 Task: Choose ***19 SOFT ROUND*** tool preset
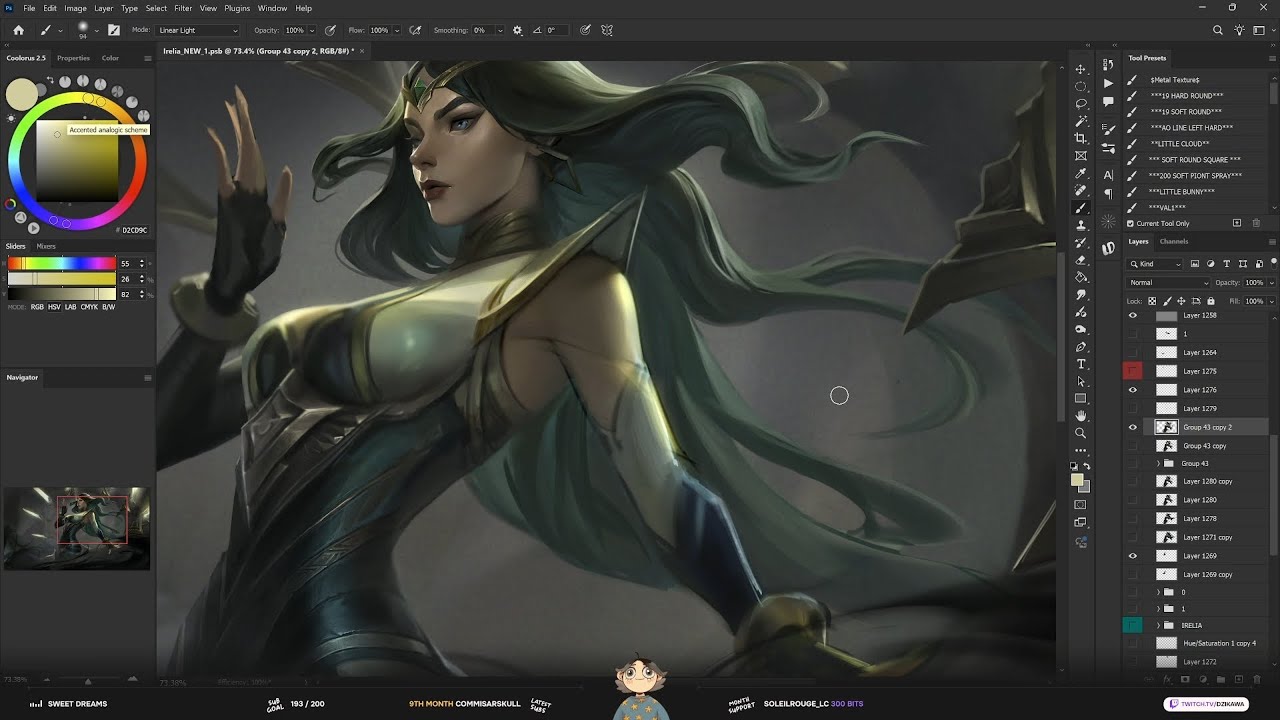pyautogui.click(x=1185, y=112)
